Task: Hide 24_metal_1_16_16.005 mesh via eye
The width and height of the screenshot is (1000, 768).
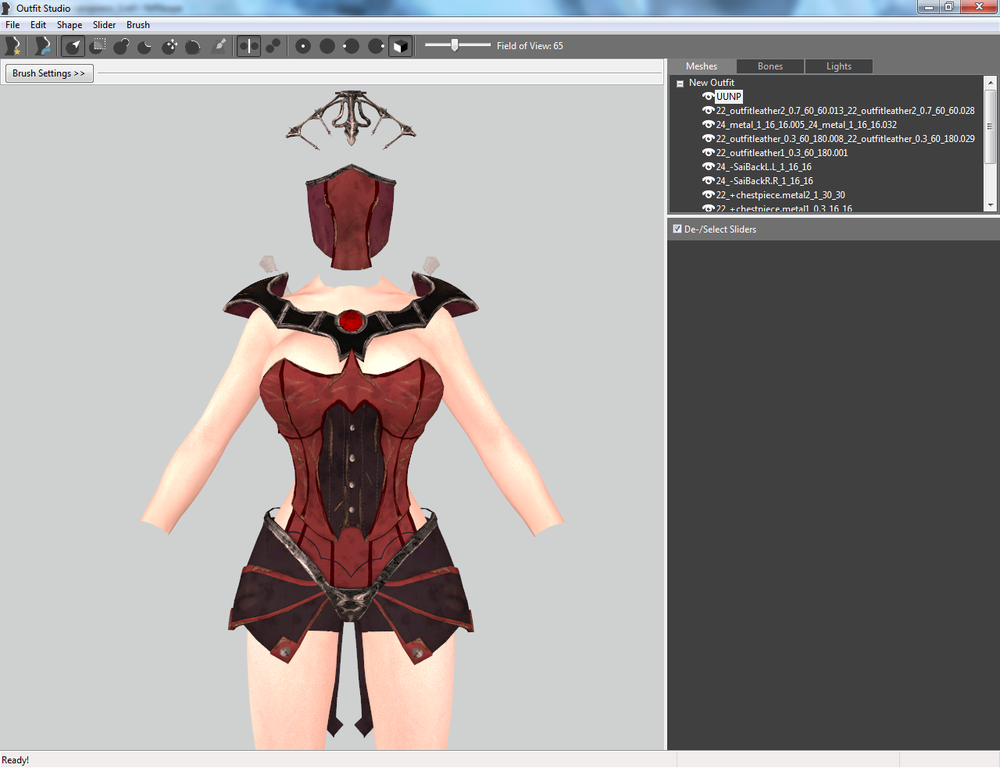Action: pyautogui.click(x=708, y=124)
